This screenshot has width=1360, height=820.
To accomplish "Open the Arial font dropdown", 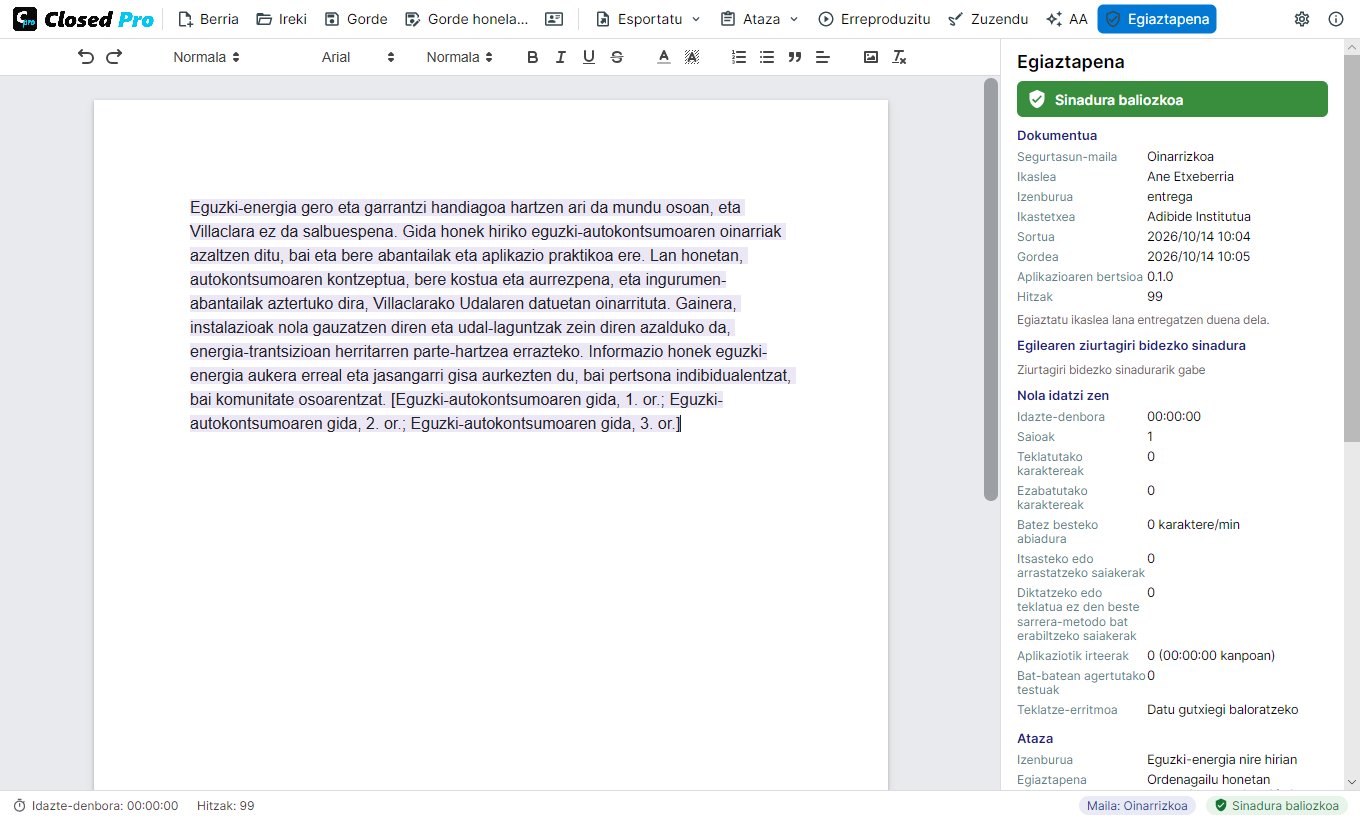I will click(x=359, y=57).
